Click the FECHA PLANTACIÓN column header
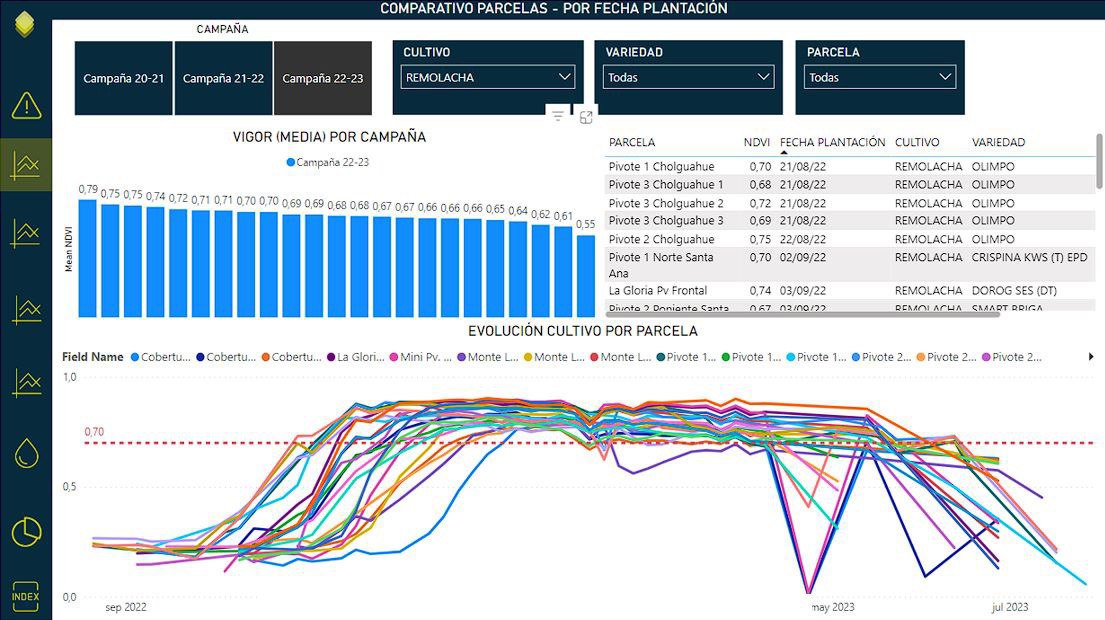Viewport: 1105px width, 620px height. 832,143
